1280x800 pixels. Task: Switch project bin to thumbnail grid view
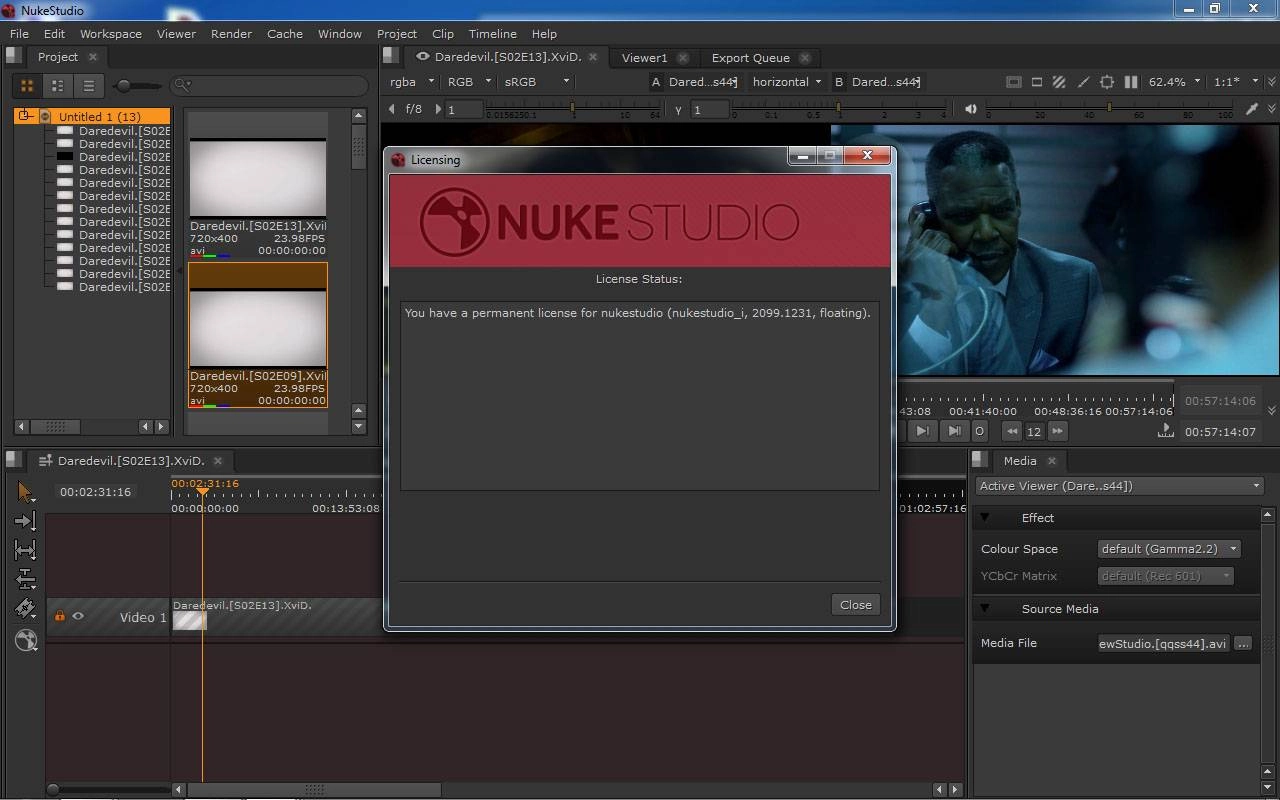coord(27,86)
